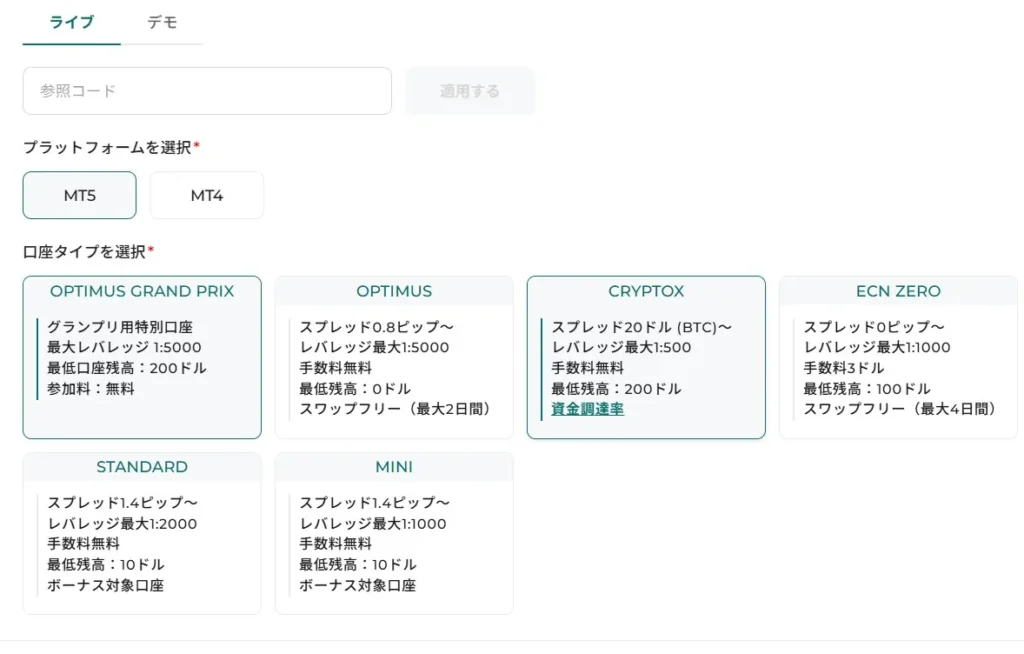Click the STANDARD card header
This screenshot has height=654, width=1024.
[141, 467]
